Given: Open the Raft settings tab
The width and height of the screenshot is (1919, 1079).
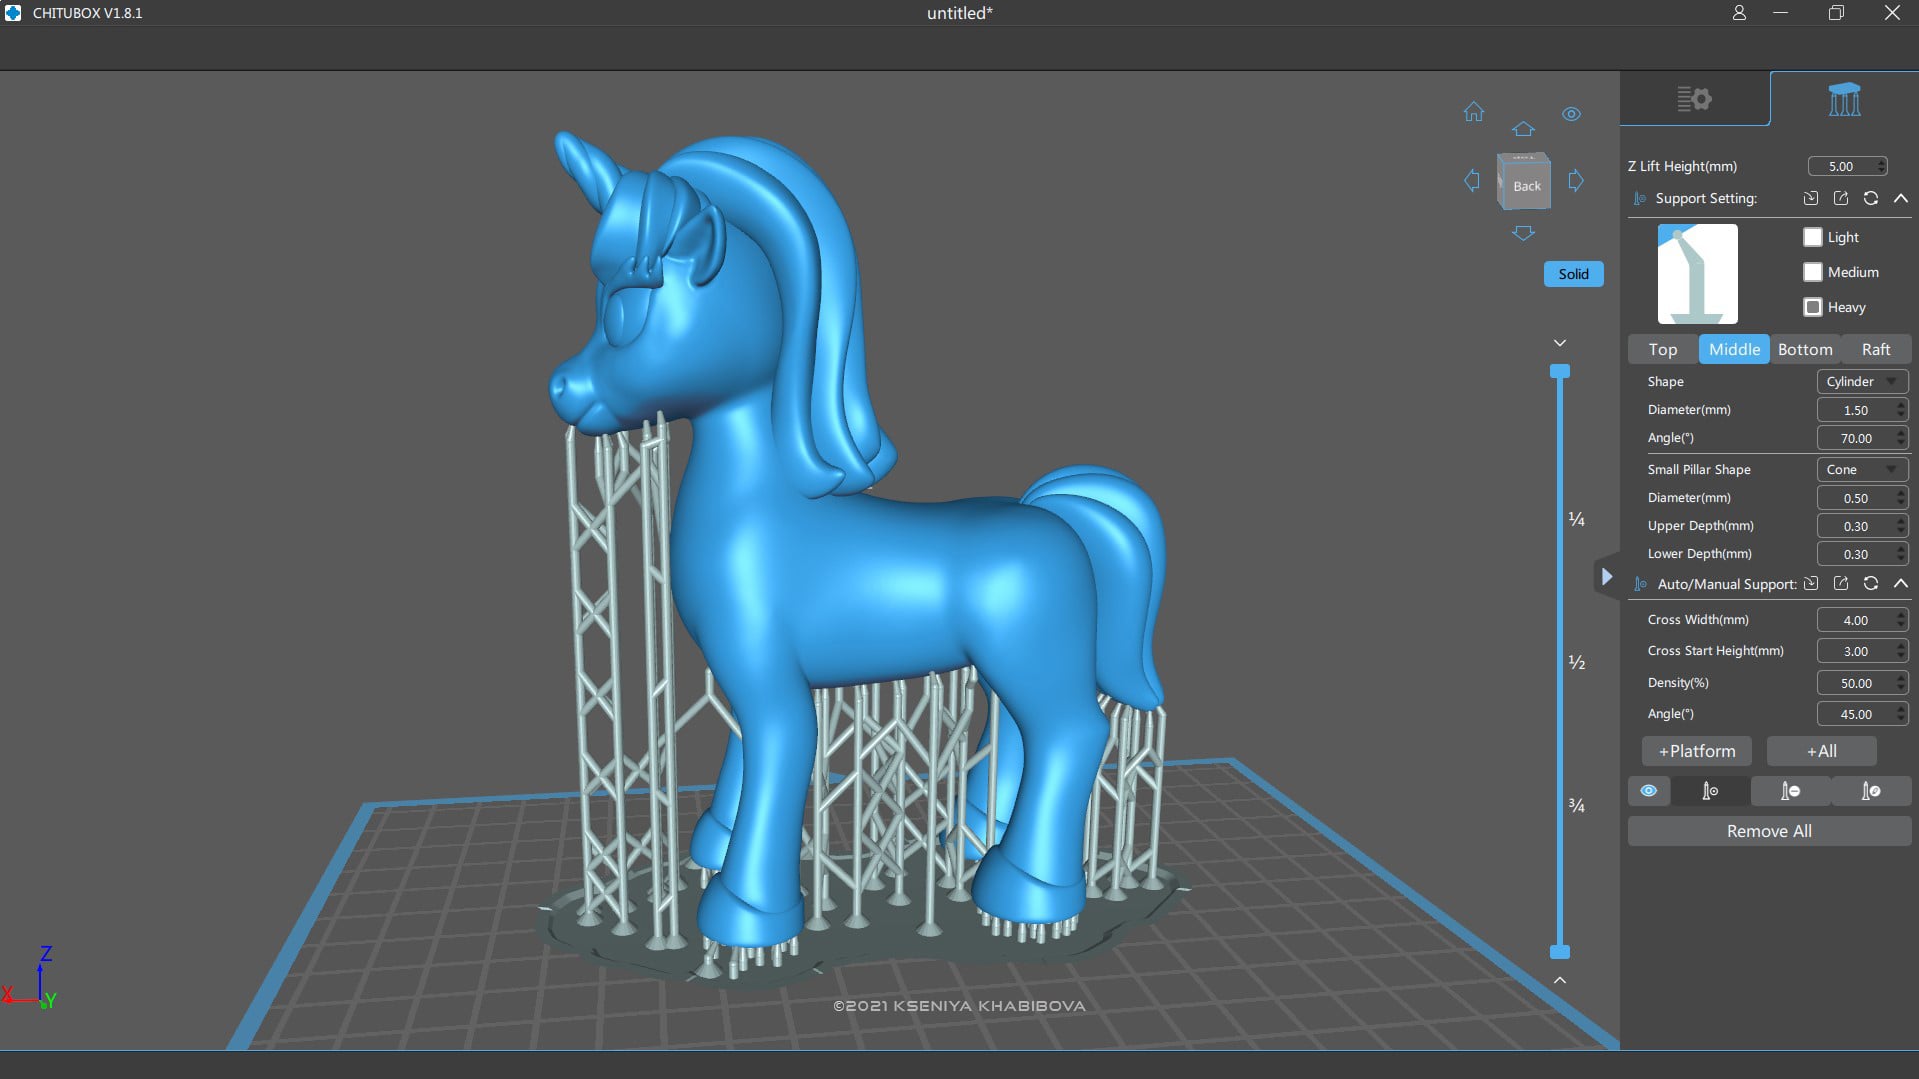Looking at the screenshot, I should (1876, 349).
